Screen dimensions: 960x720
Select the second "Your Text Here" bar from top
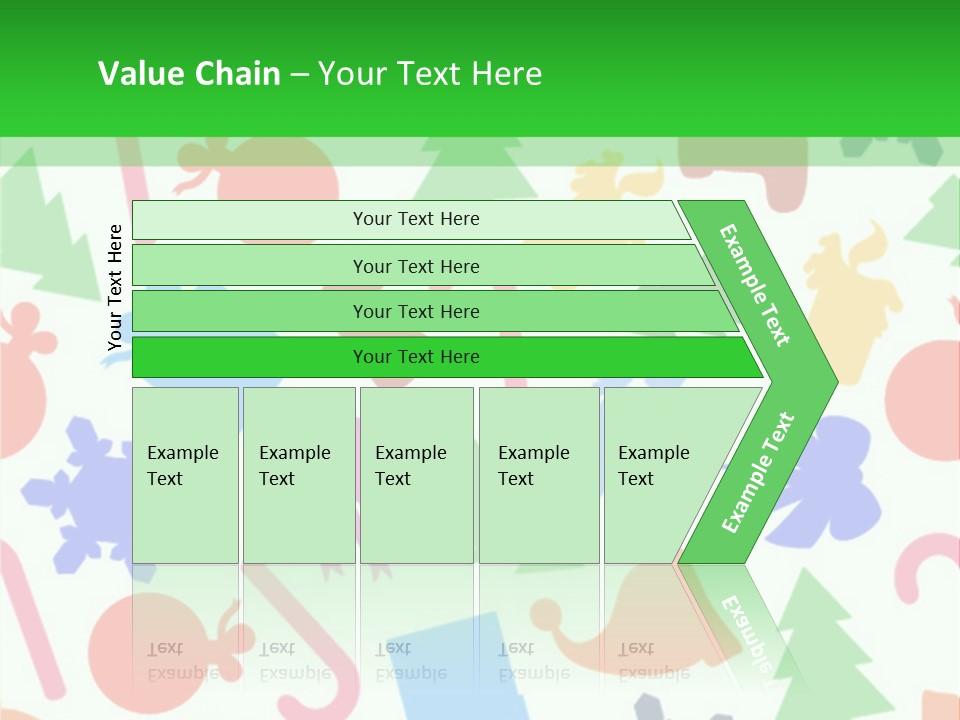coord(416,266)
